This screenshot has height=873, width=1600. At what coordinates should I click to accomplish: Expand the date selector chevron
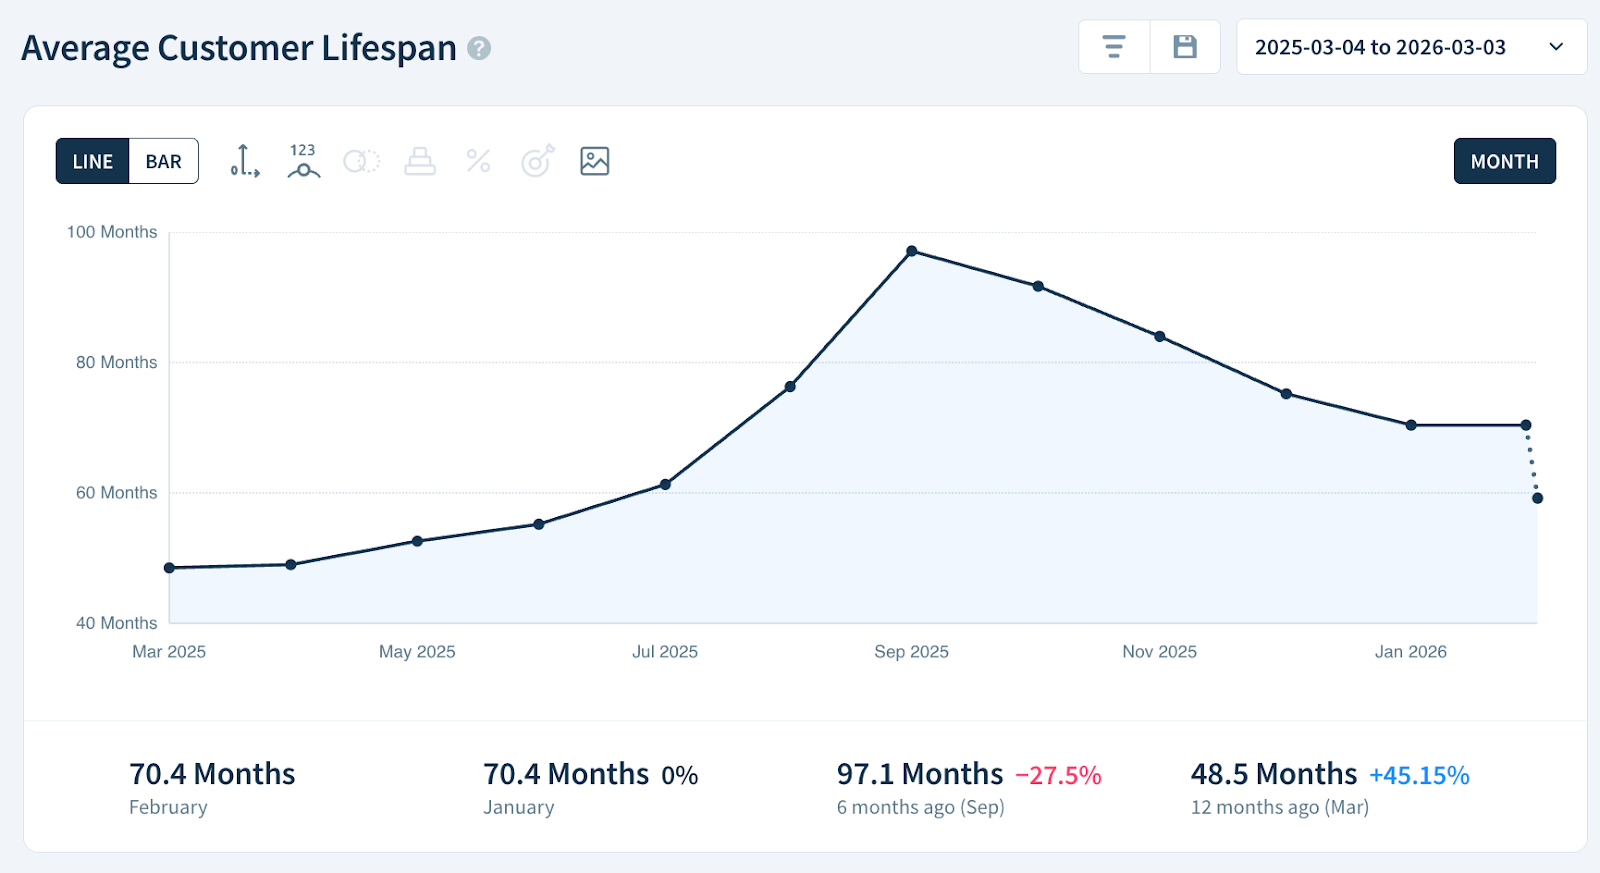1556,46
